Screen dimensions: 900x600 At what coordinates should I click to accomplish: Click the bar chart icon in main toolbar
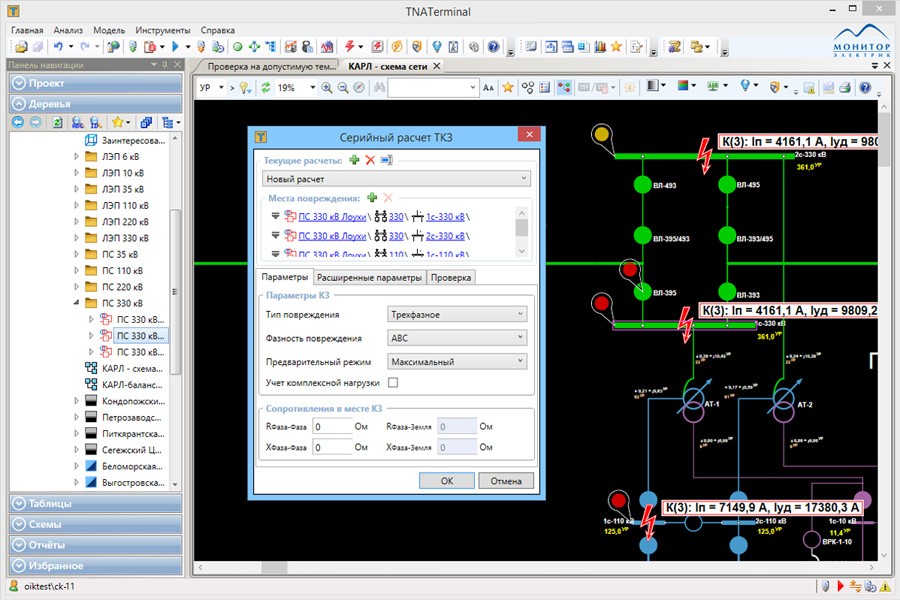tap(600, 47)
